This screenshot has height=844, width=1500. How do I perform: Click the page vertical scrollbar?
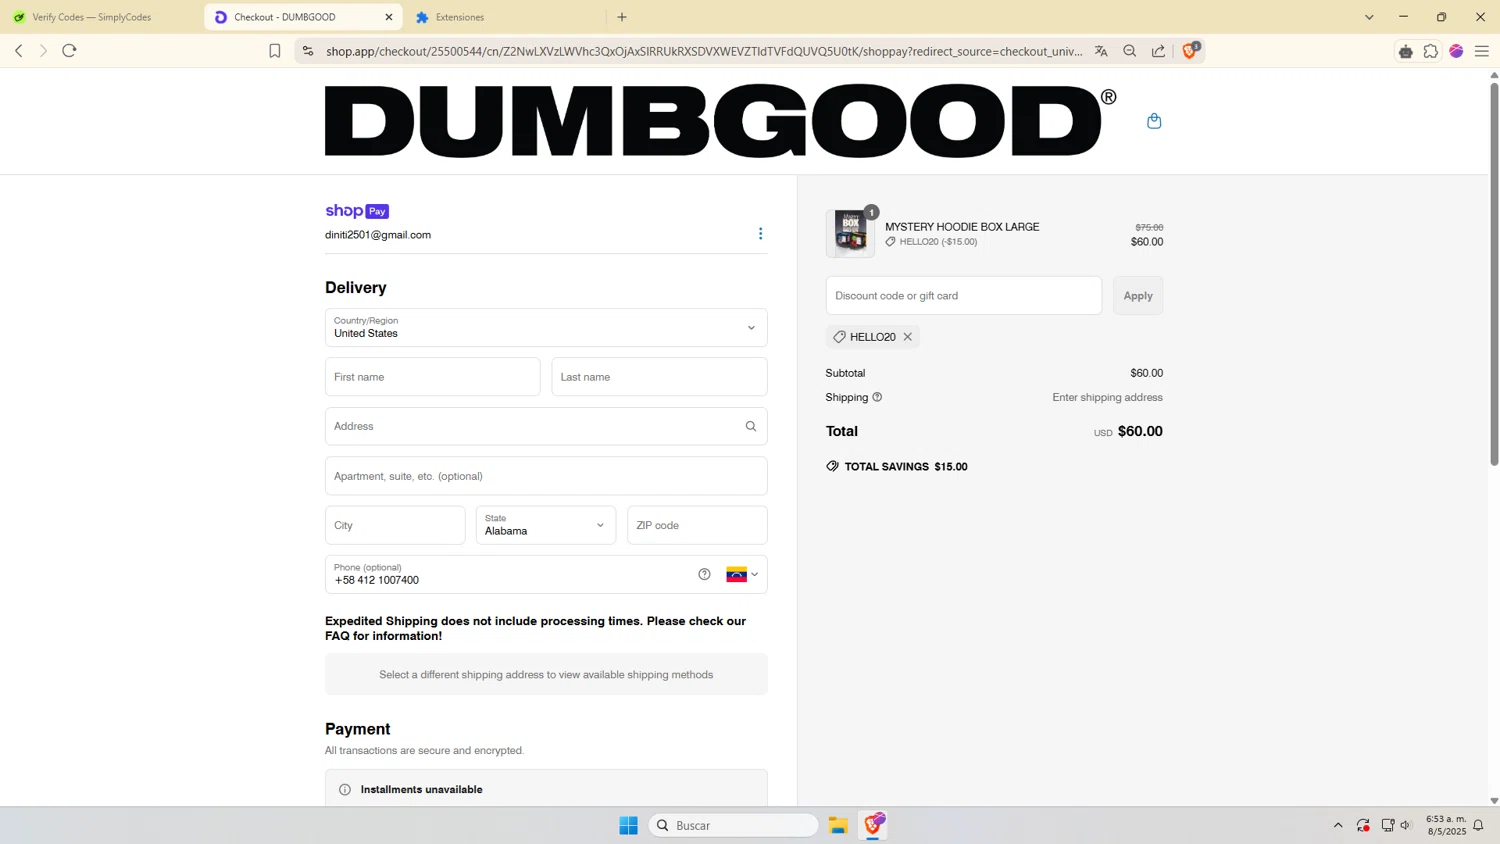tap(1494, 274)
